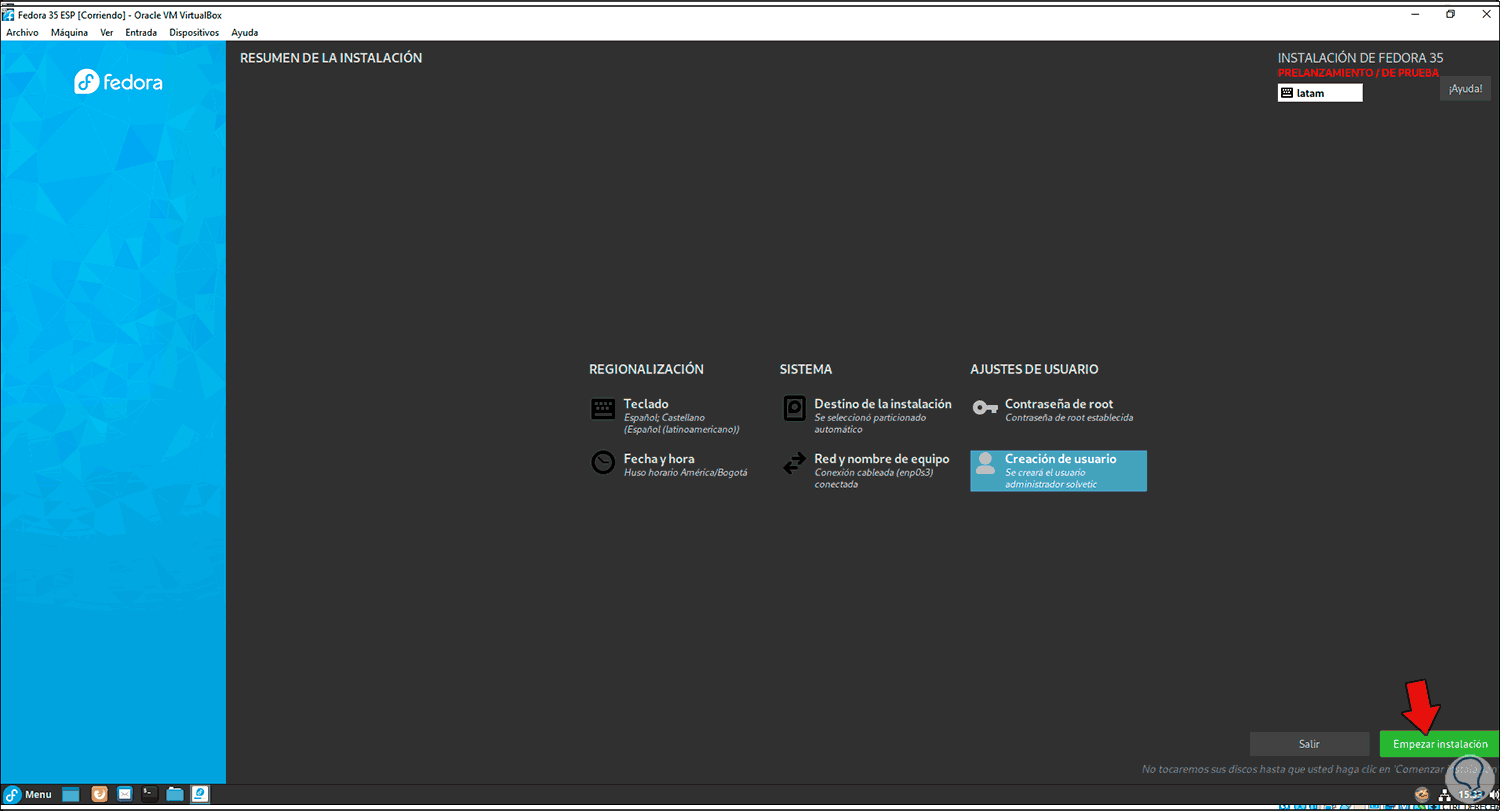This screenshot has width=1500, height=811.
Task: Open the Archivo menu
Action: point(22,32)
